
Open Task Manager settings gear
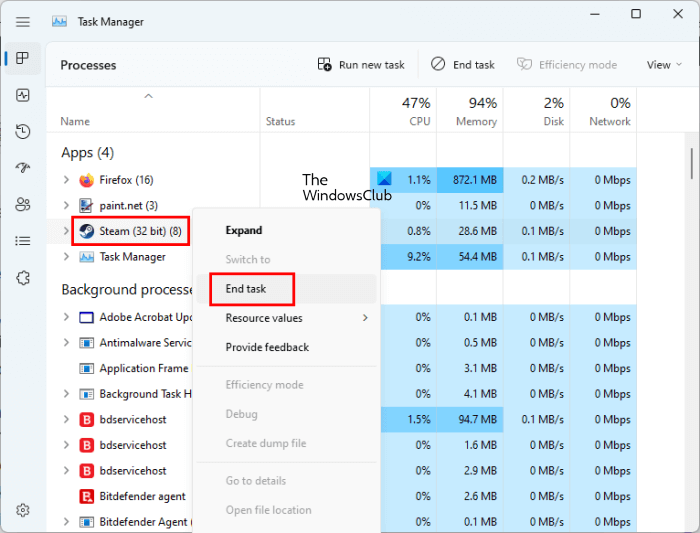click(23, 510)
